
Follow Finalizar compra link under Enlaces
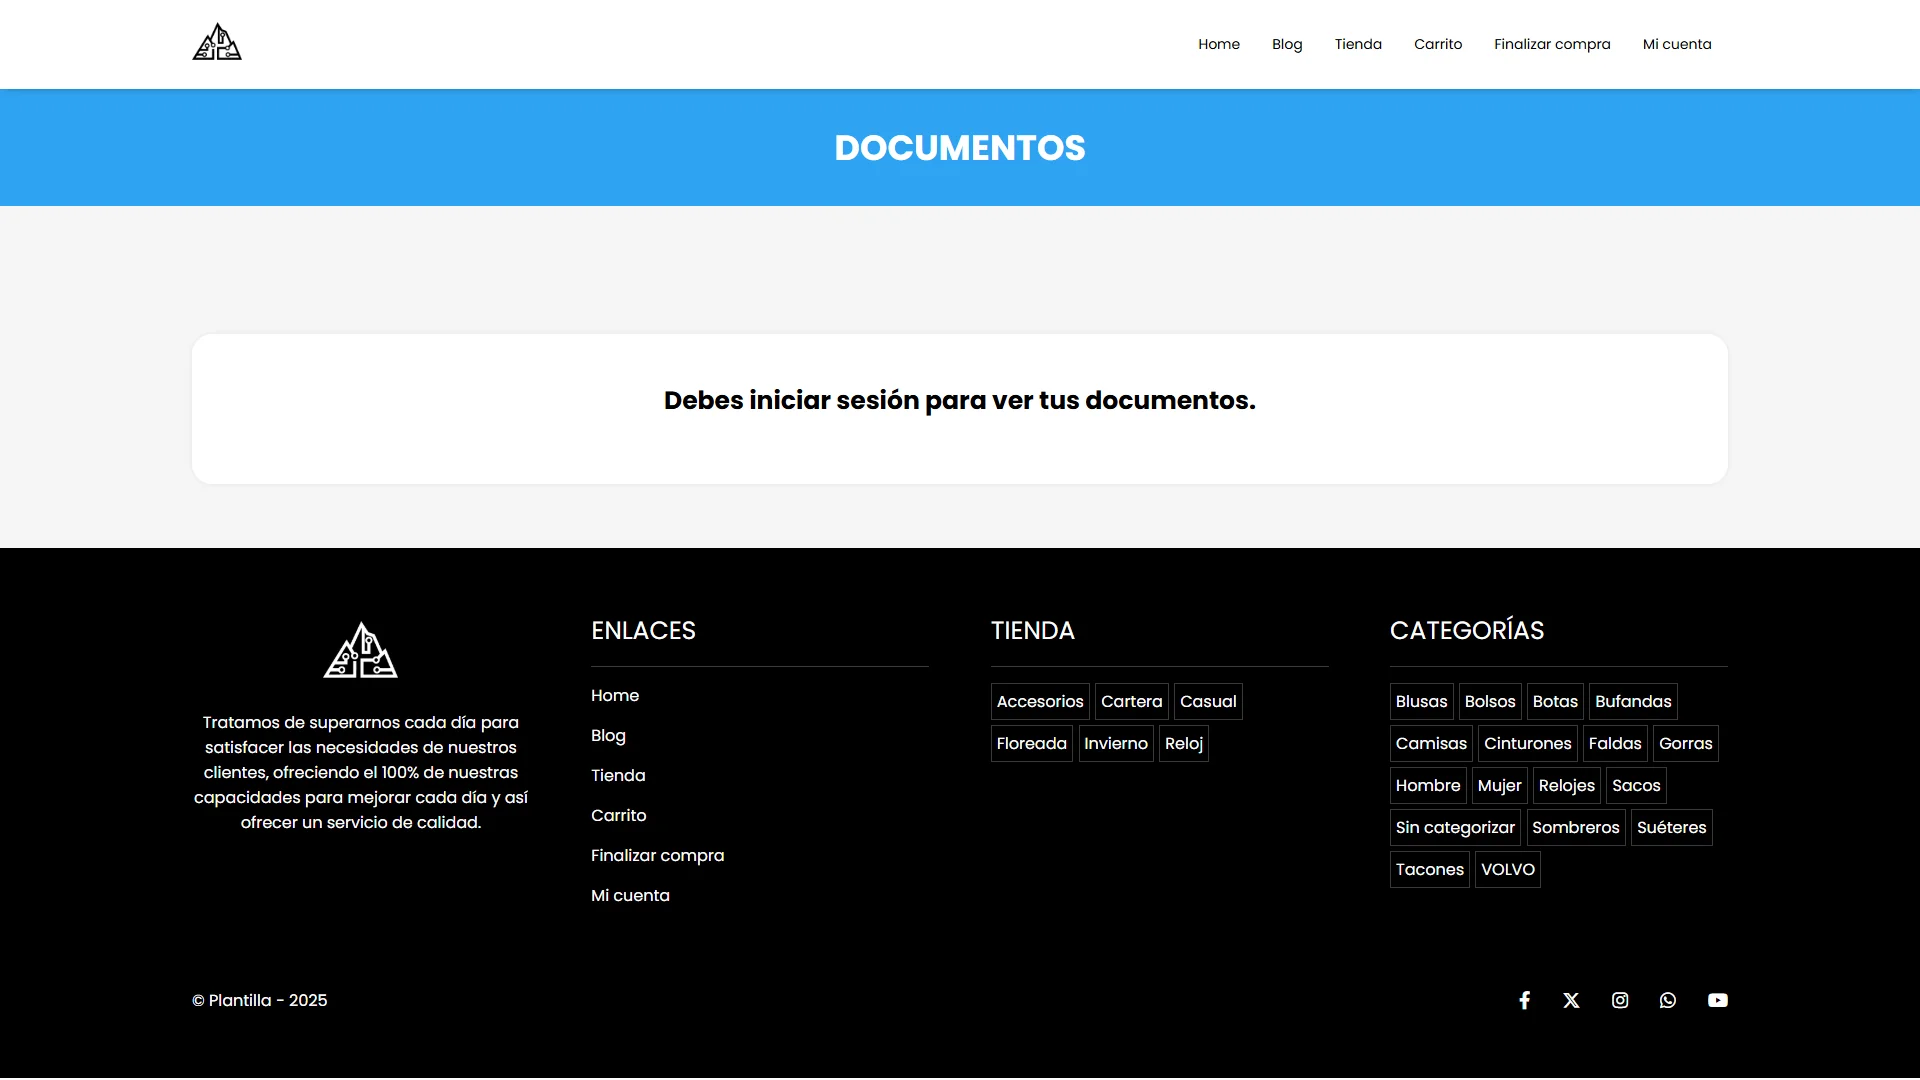coord(658,855)
